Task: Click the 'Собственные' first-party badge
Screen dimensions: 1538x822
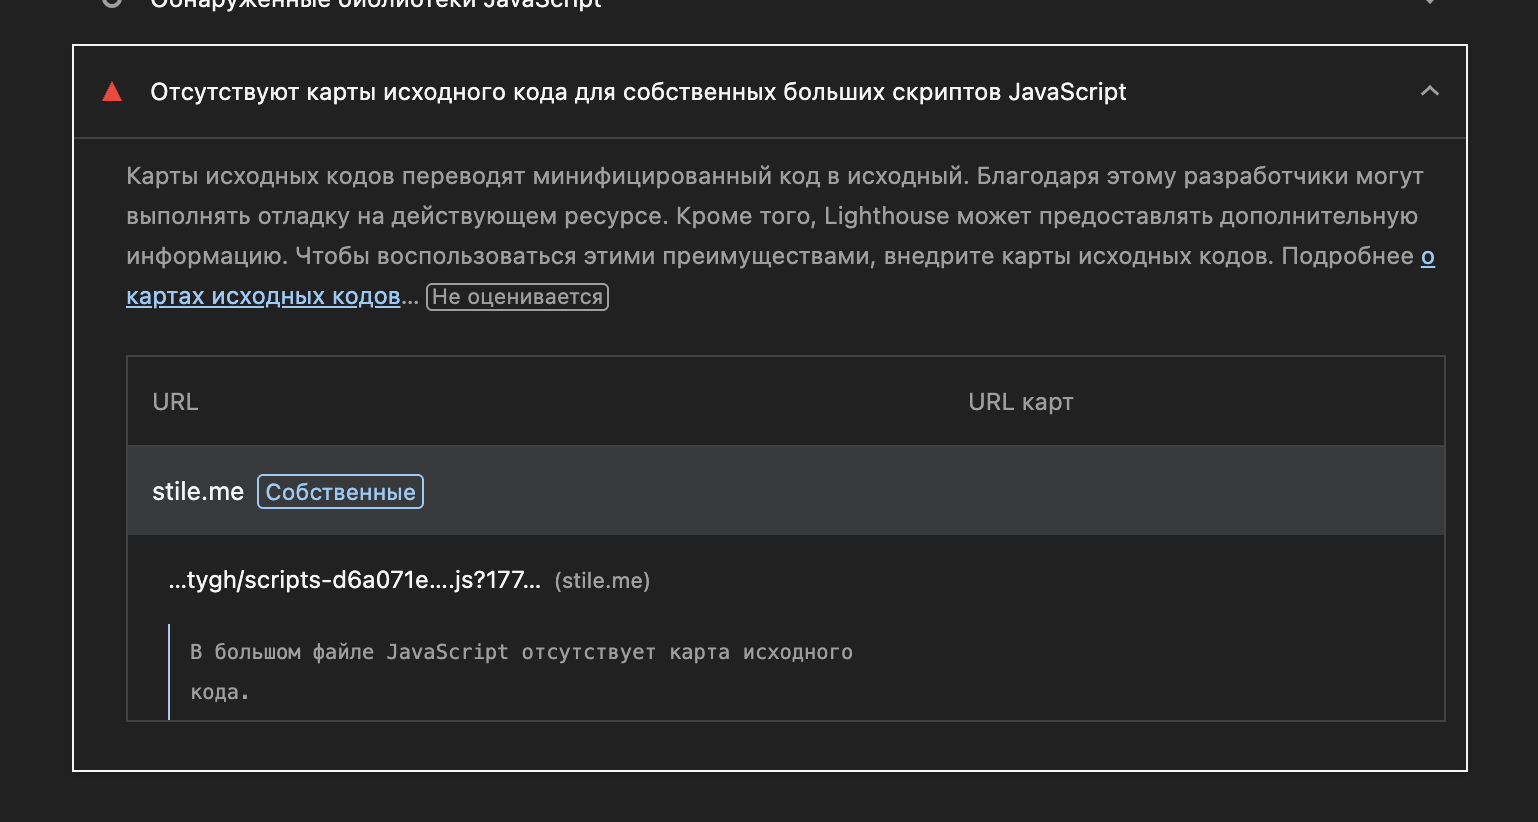Action: click(x=340, y=492)
